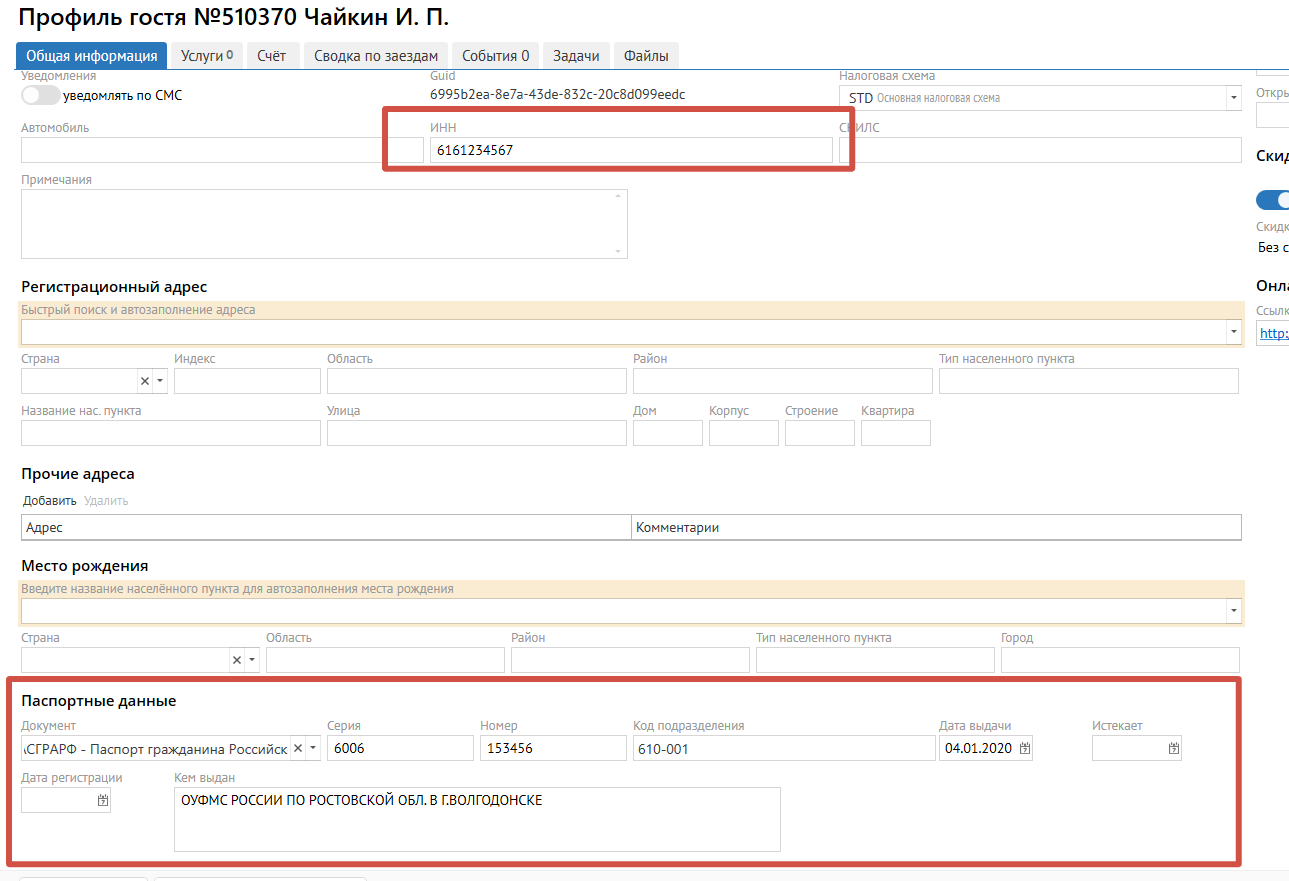Open calendar in Истекает date field
Screen dimensions: 1289x881
tap(1173, 749)
